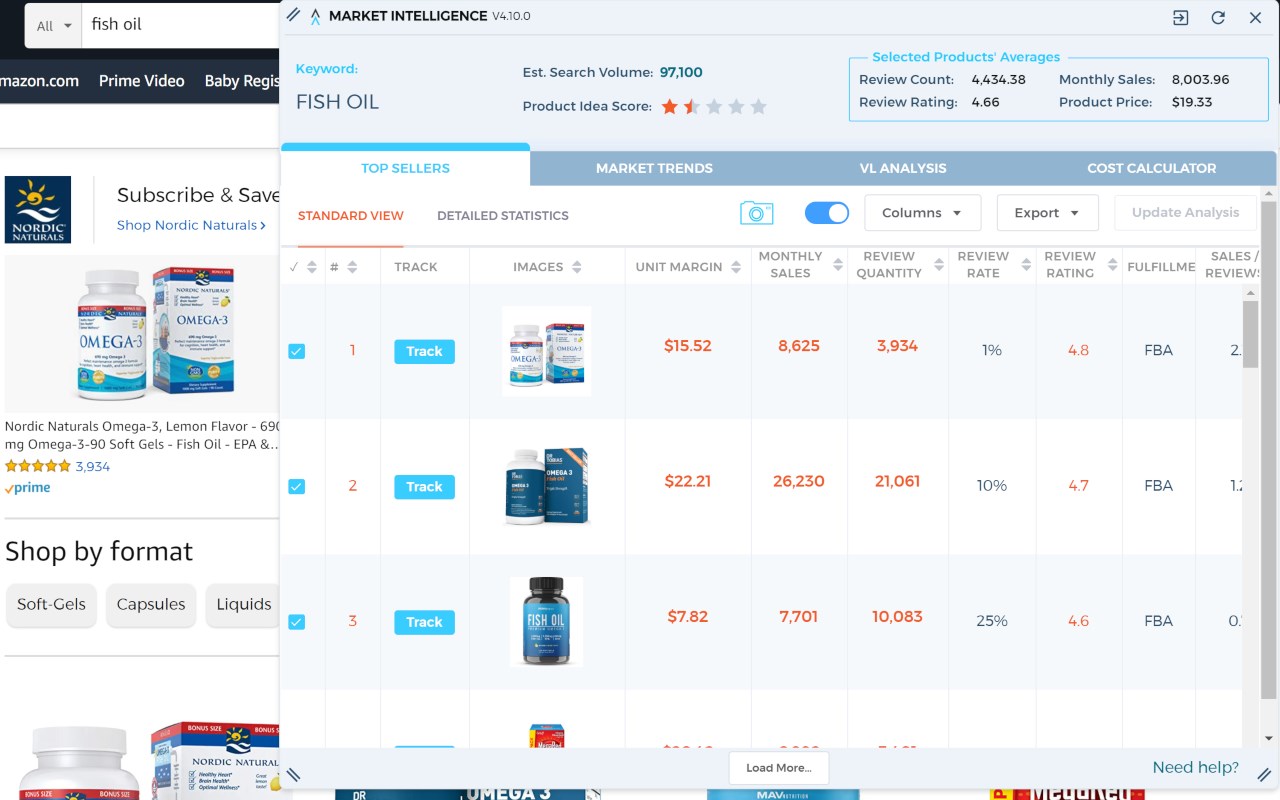Viewport: 1280px width, 800px height.
Task: Select the Liquids format button
Action: (243, 605)
